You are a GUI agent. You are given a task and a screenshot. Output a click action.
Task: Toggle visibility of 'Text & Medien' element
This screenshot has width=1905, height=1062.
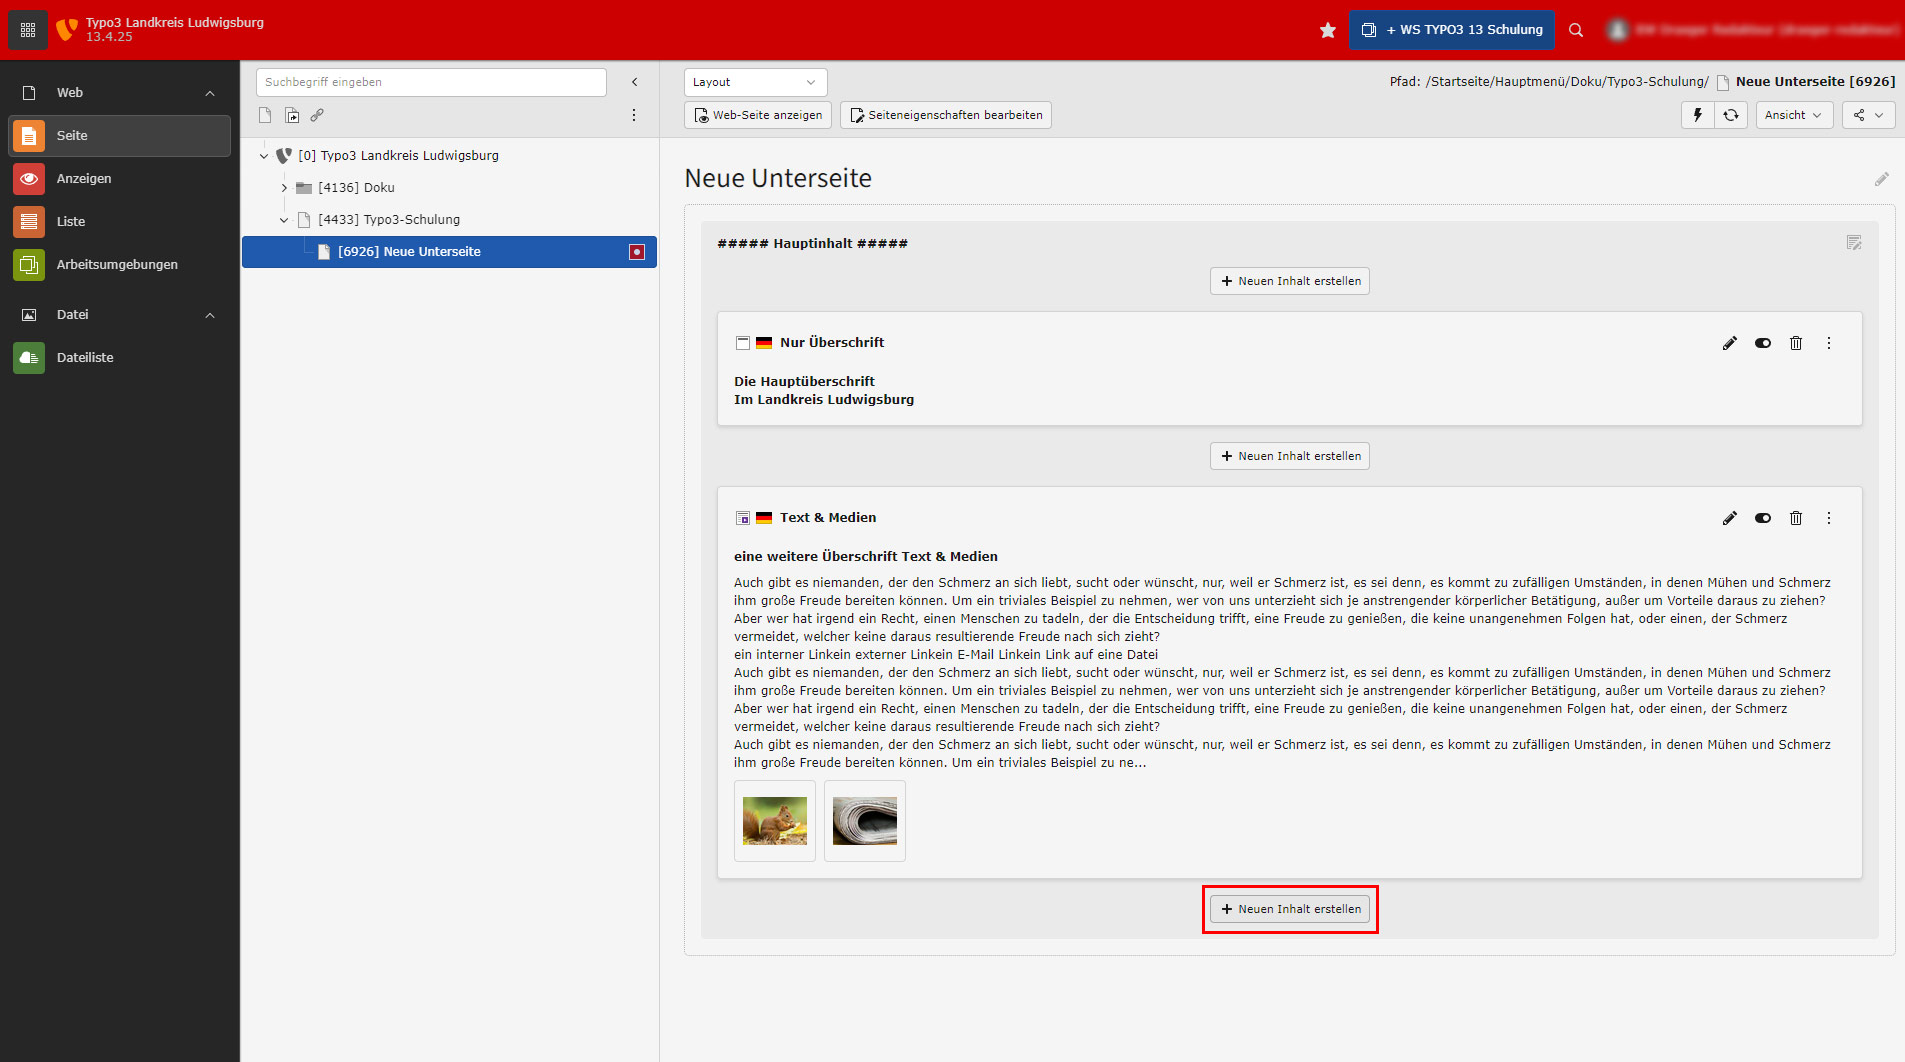[x=1762, y=518]
